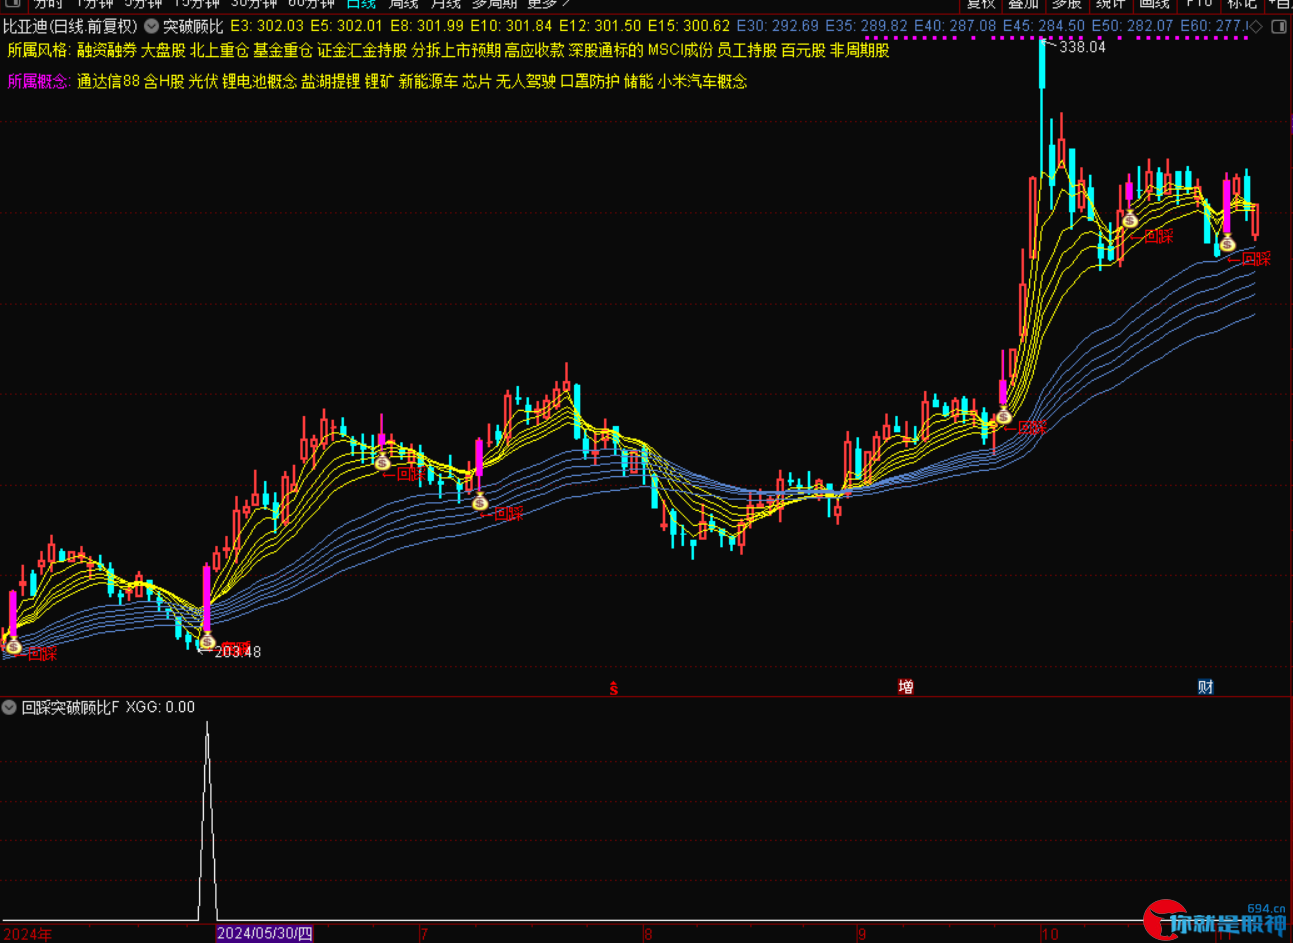Image resolution: width=1293 pixels, height=943 pixels.
Task: Switch to the 周线 period tab
Action: pos(403,4)
